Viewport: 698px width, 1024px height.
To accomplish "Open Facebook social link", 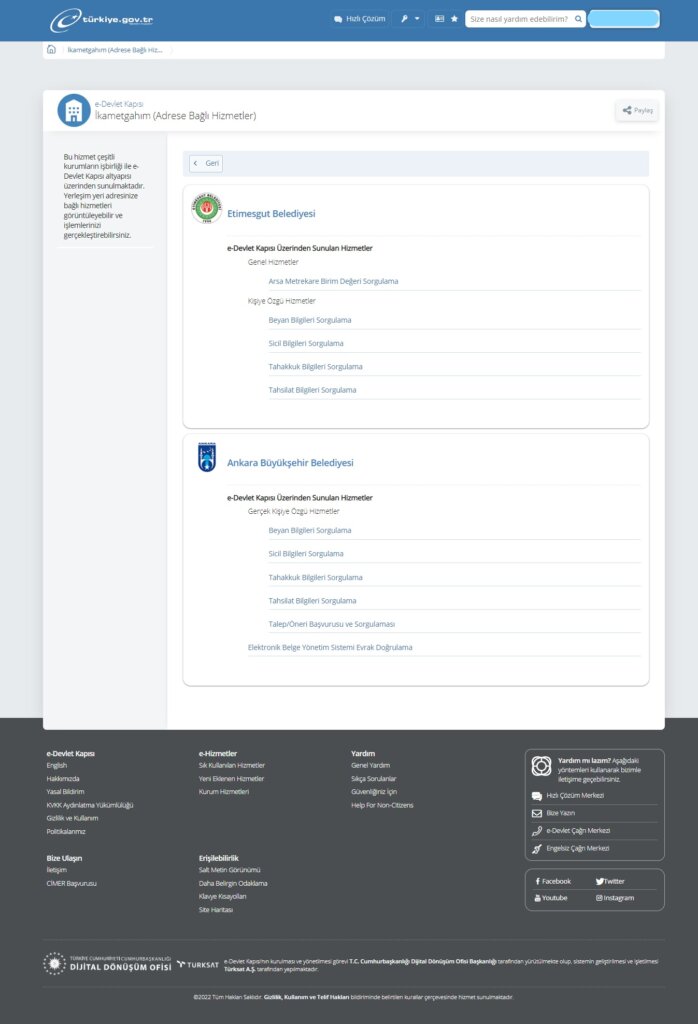I will point(553,882).
